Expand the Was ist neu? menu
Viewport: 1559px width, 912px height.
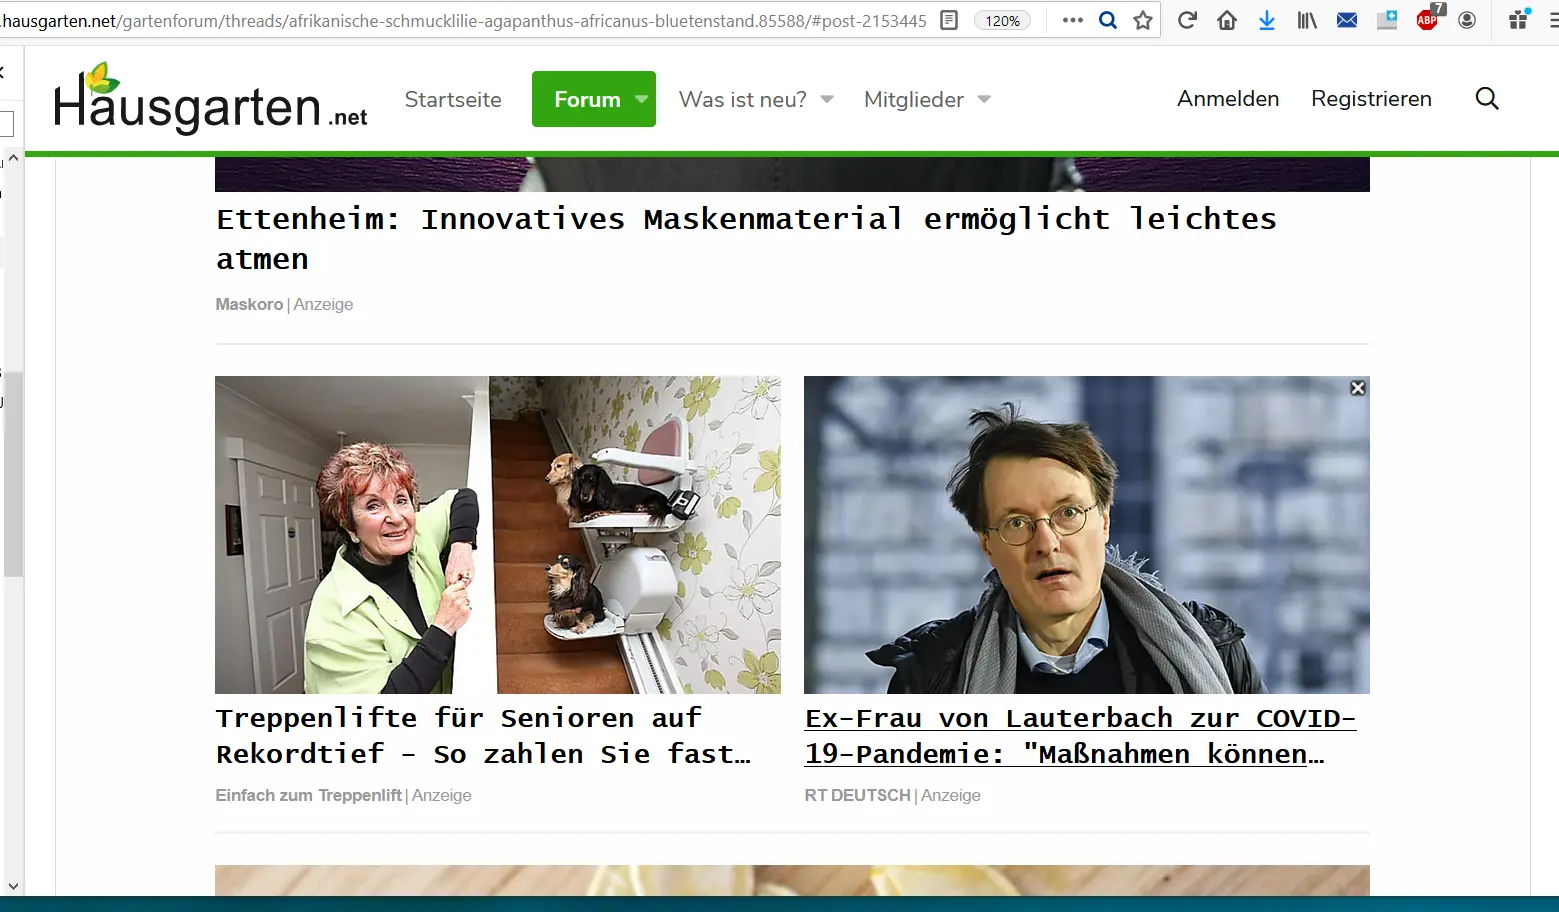tap(827, 99)
